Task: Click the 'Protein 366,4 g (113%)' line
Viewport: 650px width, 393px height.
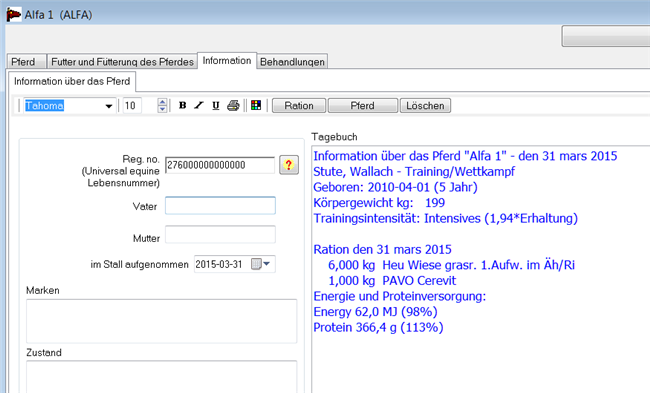Action: pos(378,328)
